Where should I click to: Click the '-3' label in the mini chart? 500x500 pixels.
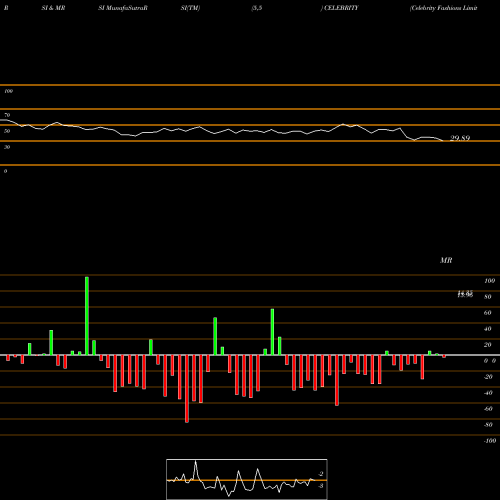321,486
